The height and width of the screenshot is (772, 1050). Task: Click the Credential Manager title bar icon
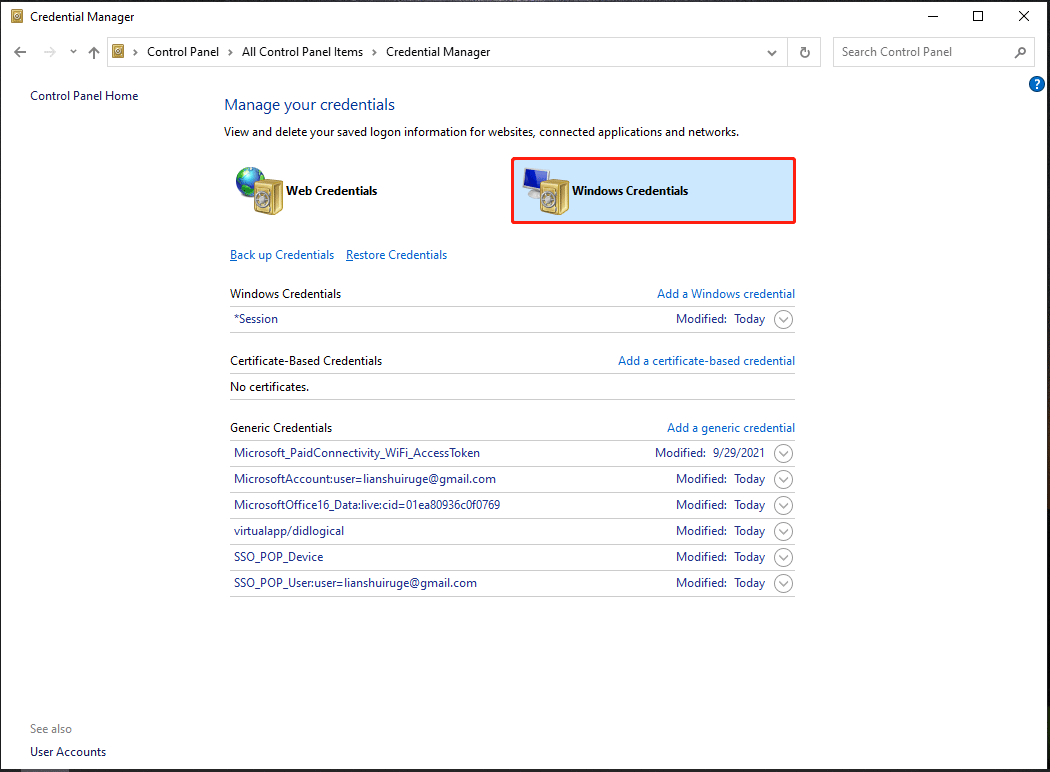[17, 16]
